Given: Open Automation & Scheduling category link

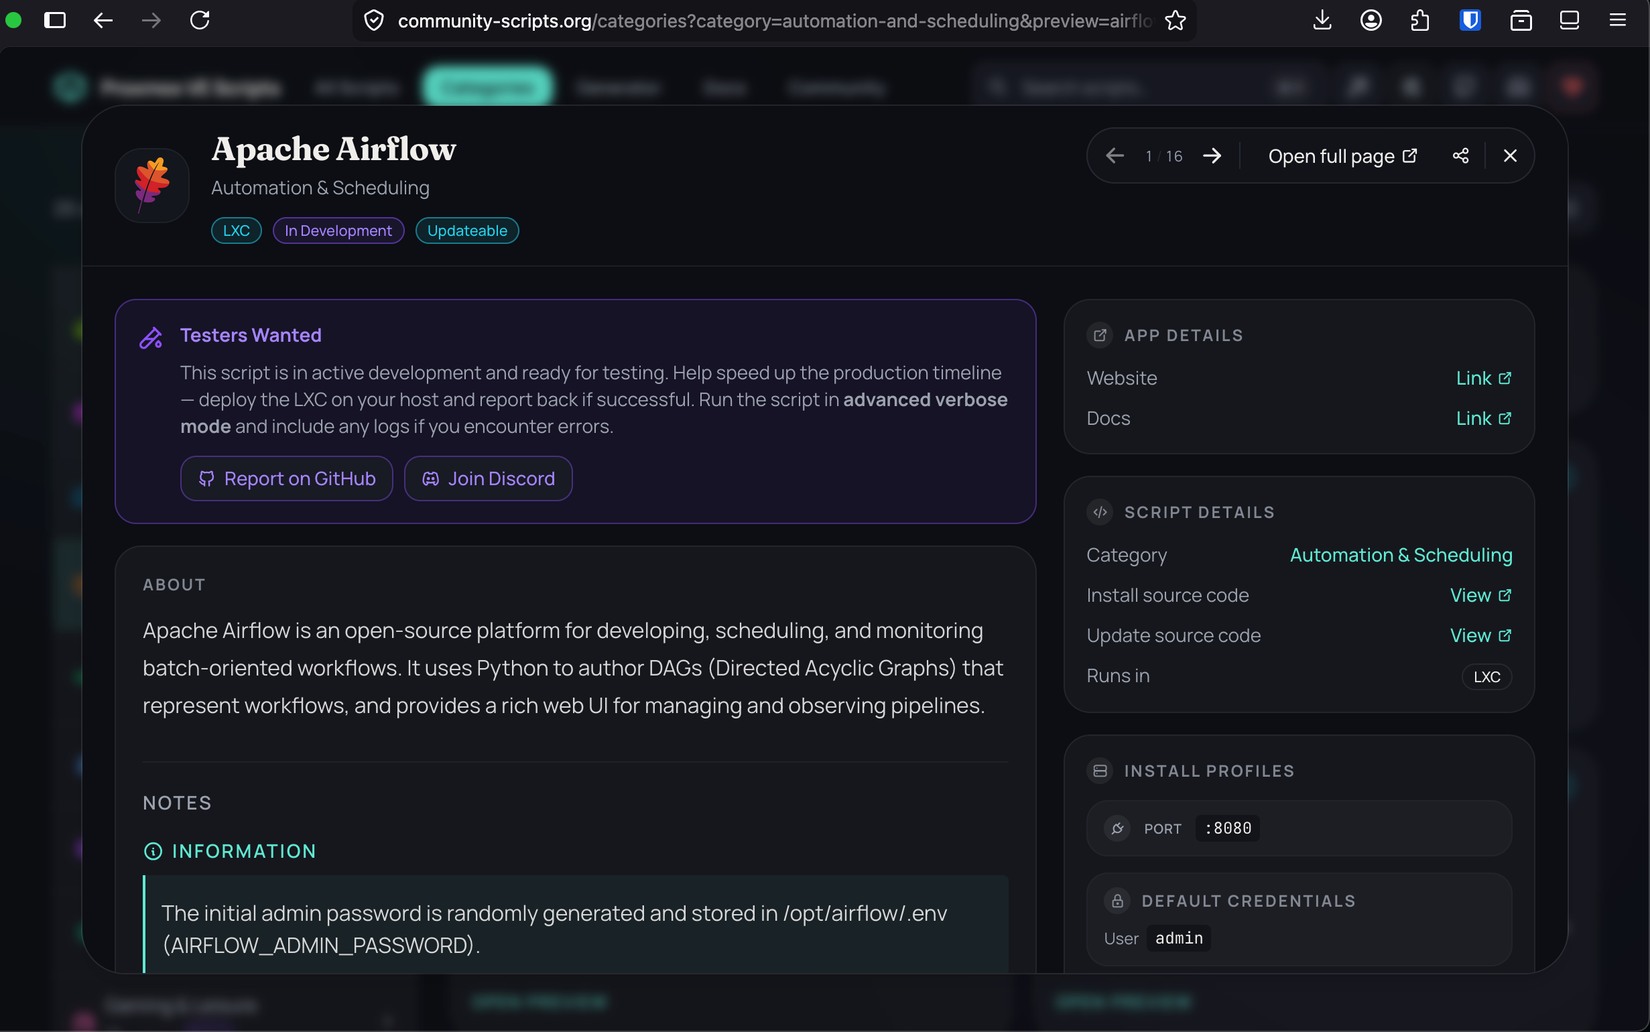Looking at the screenshot, I should click(x=1401, y=555).
